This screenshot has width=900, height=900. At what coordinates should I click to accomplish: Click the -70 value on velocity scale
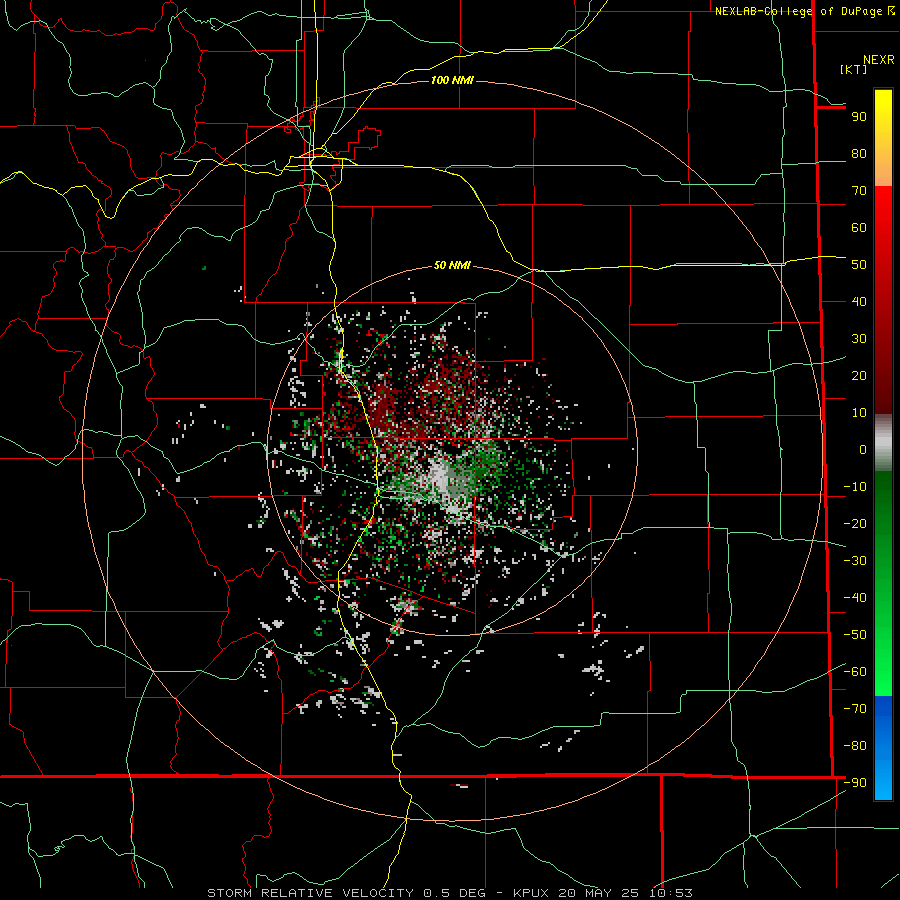tap(855, 709)
